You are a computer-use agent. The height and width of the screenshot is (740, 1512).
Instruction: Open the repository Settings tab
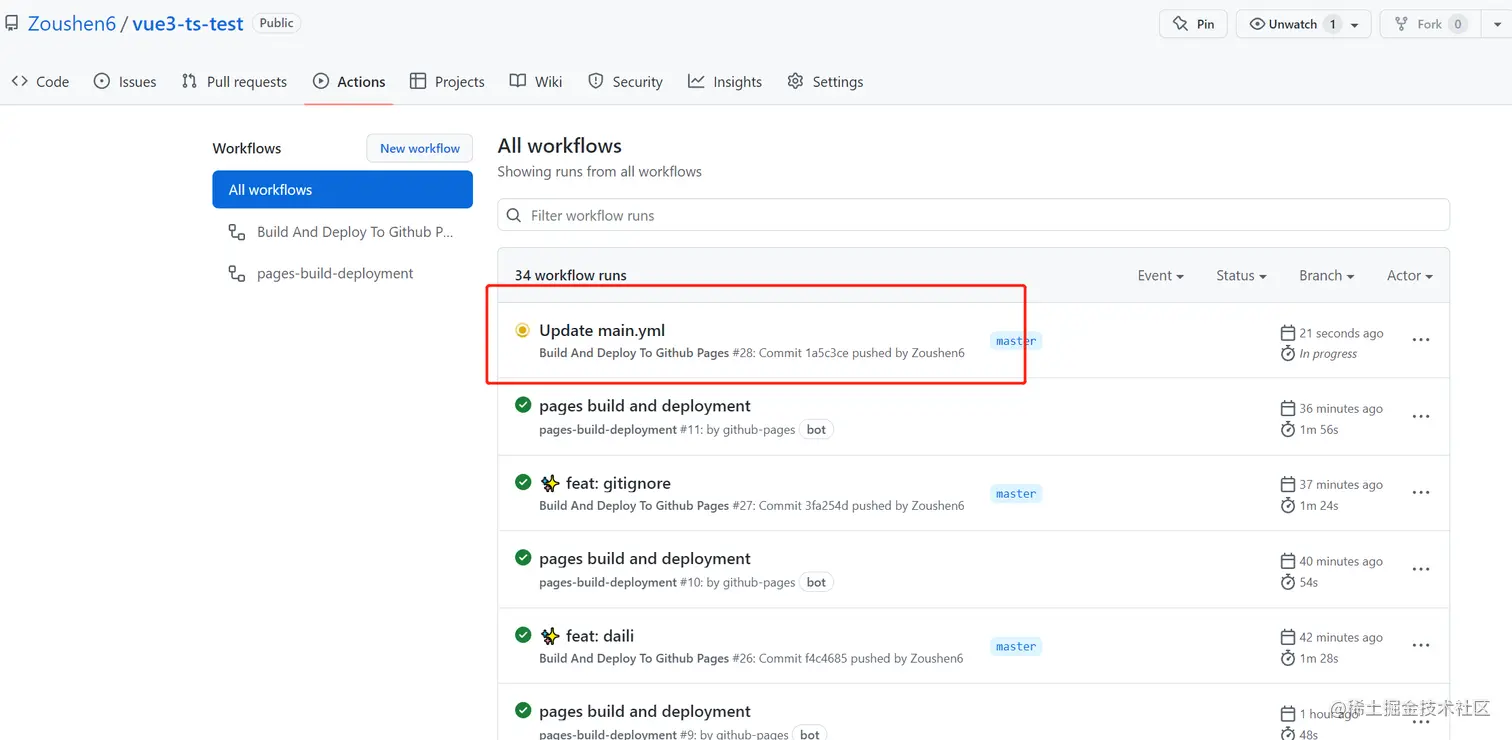pyautogui.click(x=825, y=82)
